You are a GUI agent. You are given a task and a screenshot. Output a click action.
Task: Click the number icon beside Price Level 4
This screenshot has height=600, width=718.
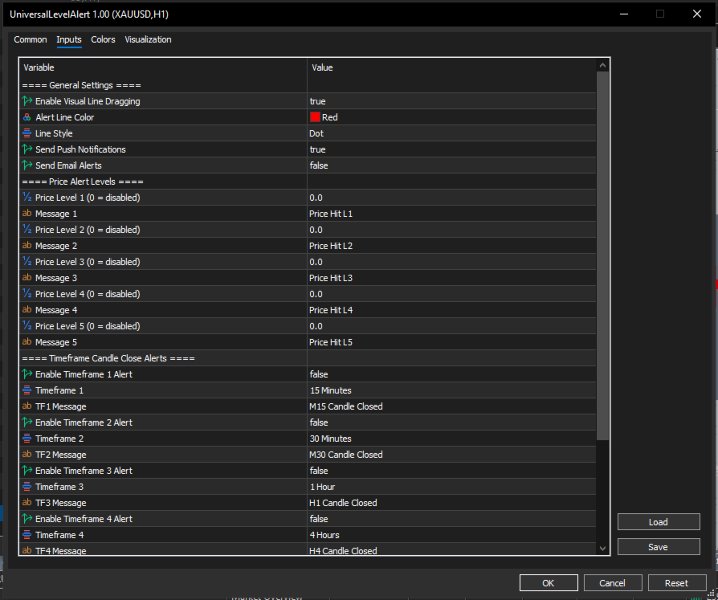(x=27, y=294)
